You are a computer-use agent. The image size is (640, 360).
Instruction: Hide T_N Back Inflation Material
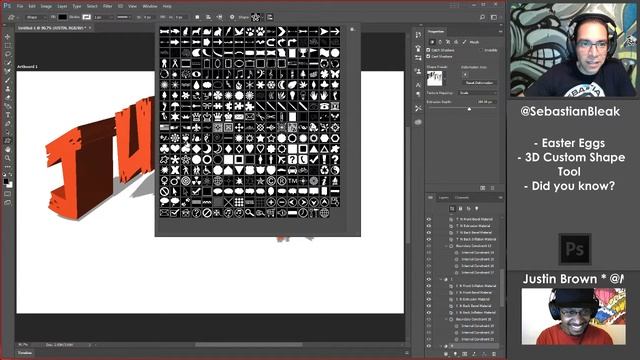[x=429, y=239]
